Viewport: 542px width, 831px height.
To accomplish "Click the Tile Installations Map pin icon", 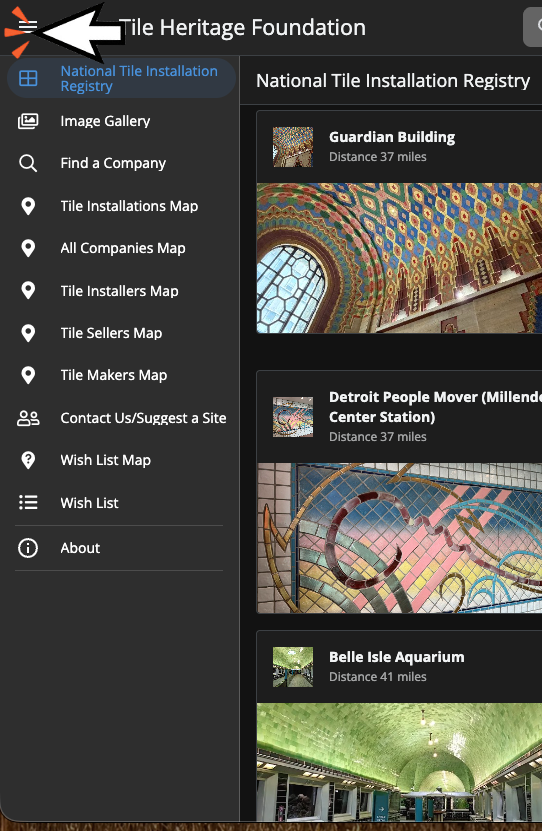I will pyautogui.click(x=28, y=206).
